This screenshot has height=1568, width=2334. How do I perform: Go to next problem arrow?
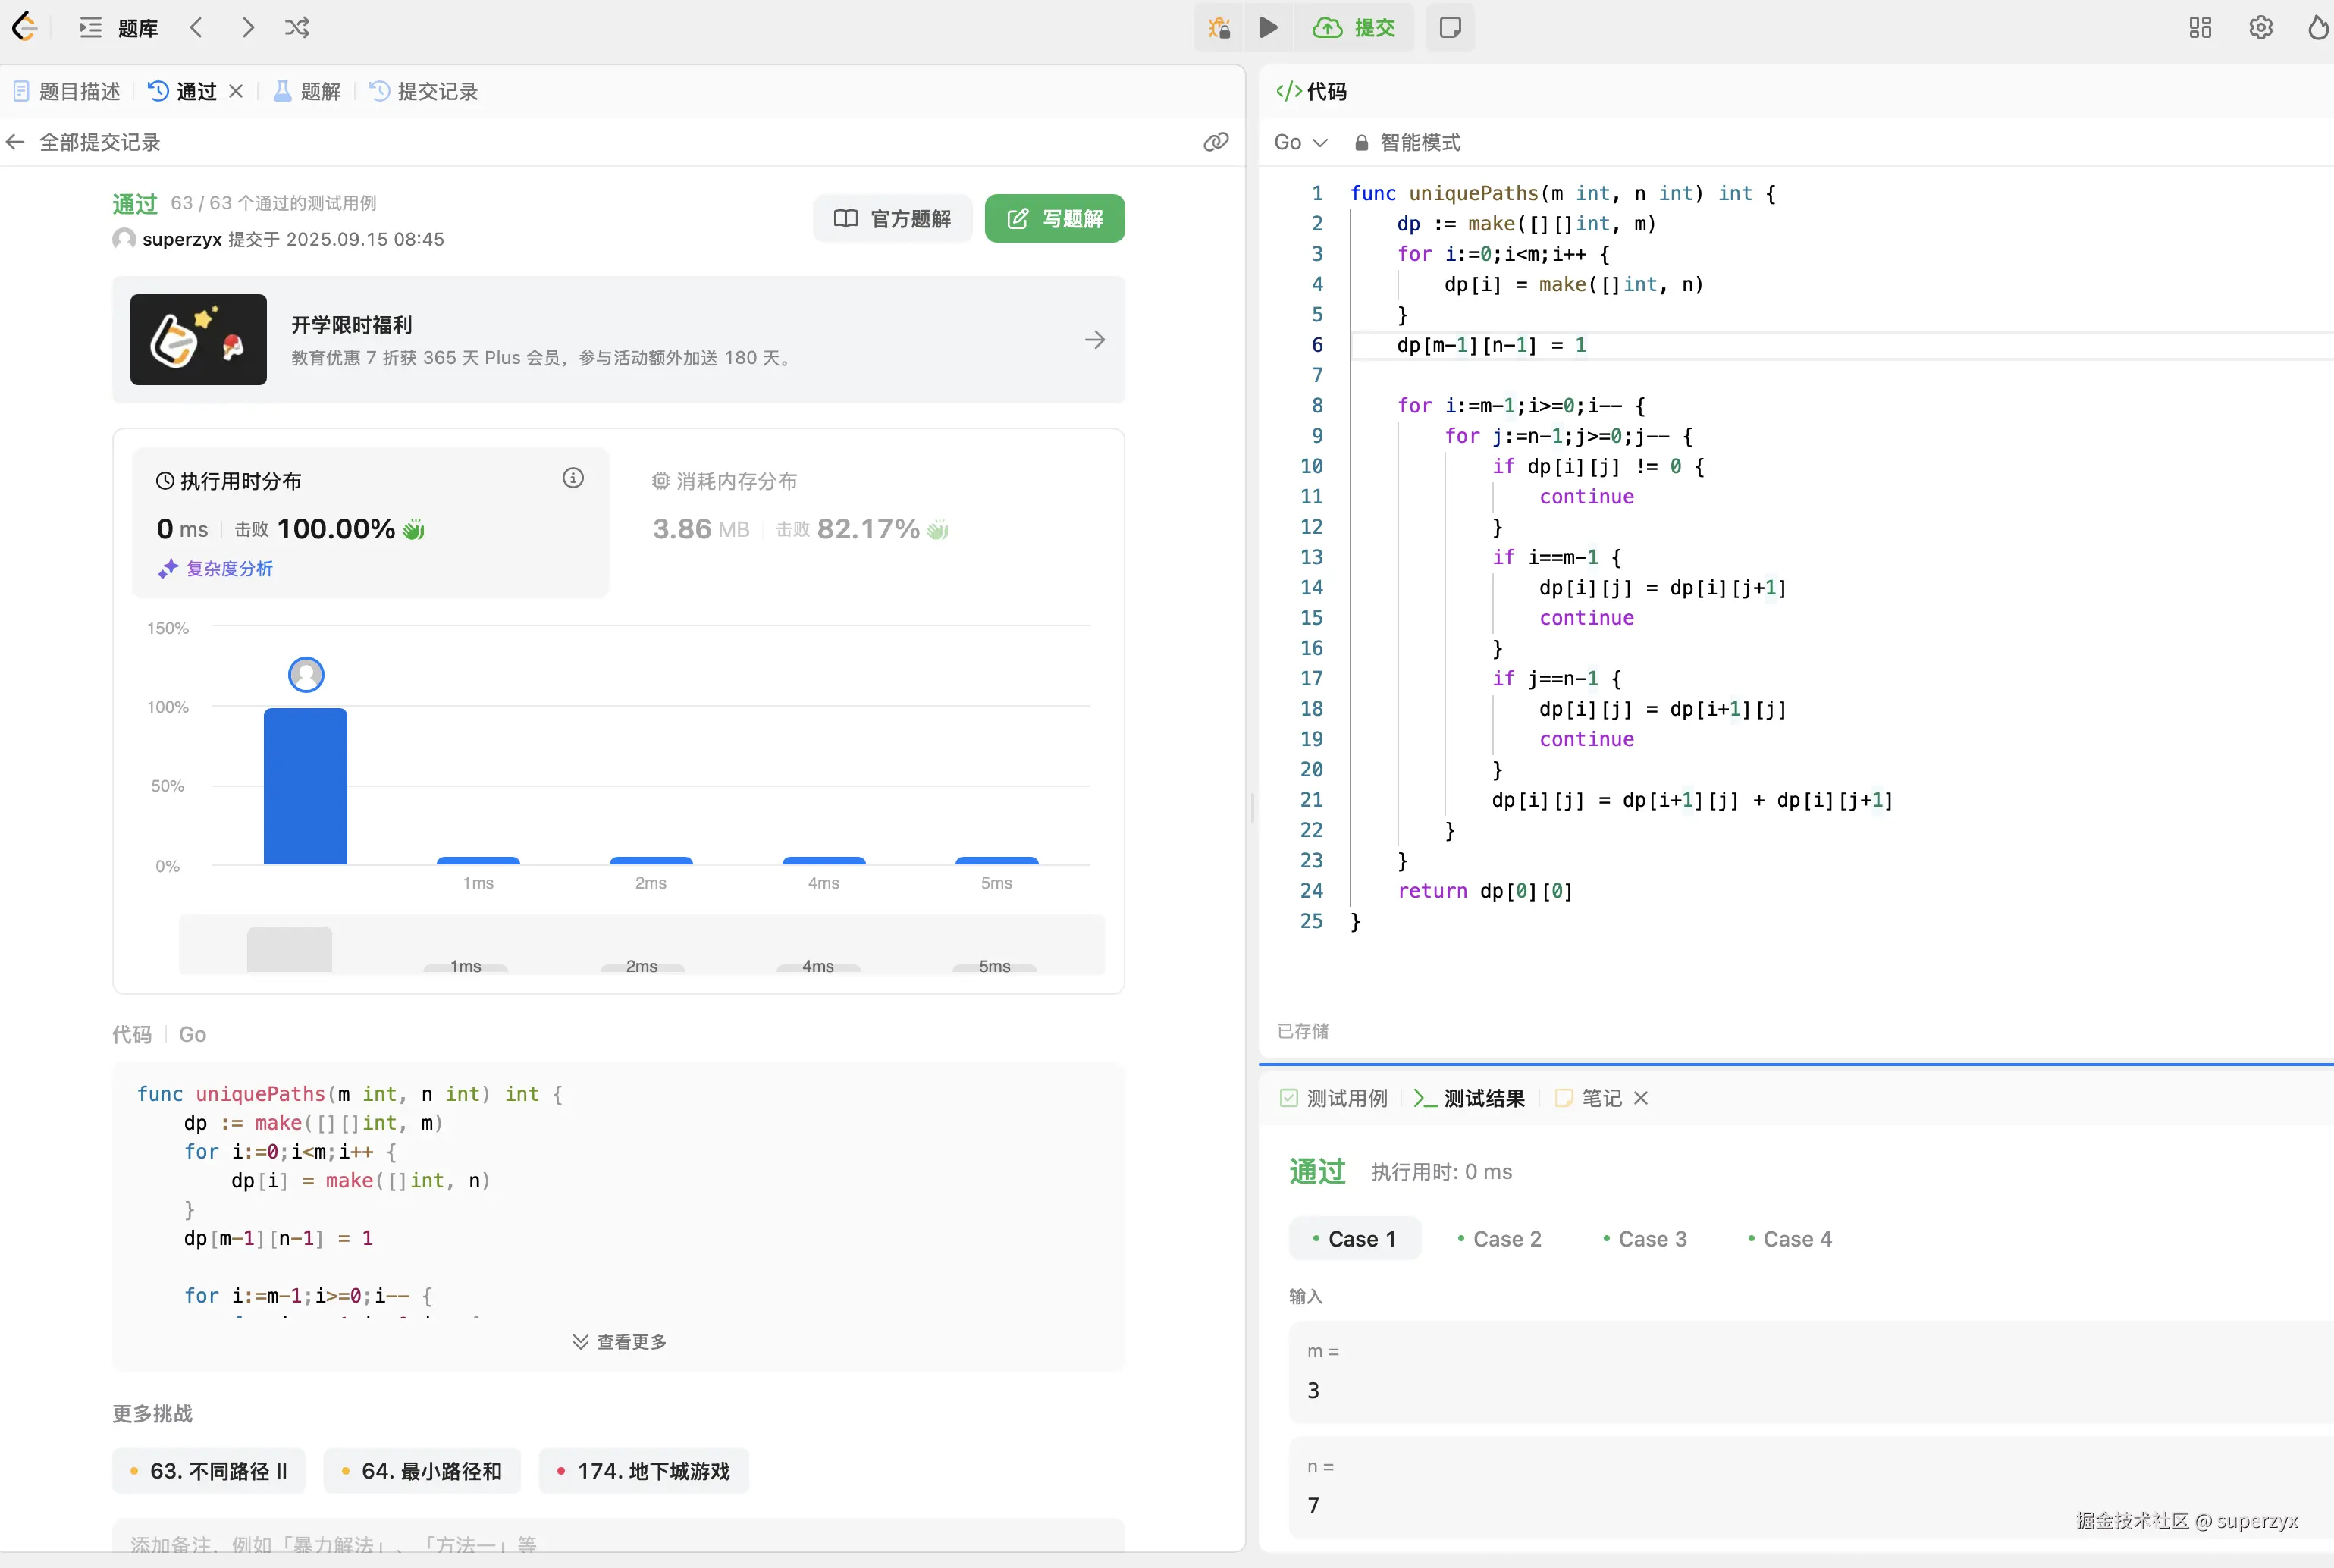pos(248,27)
